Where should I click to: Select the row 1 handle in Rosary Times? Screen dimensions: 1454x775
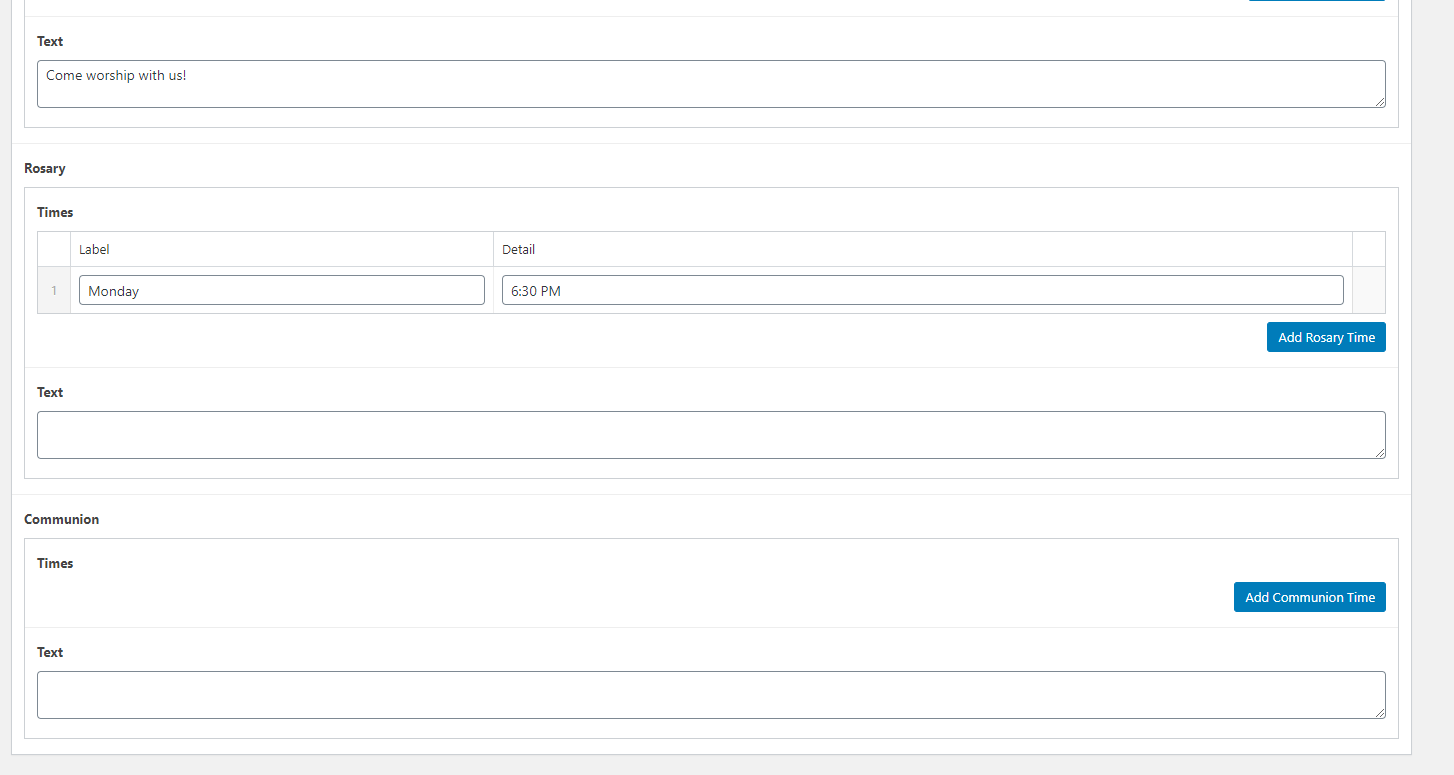pyautogui.click(x=54, y=291)
